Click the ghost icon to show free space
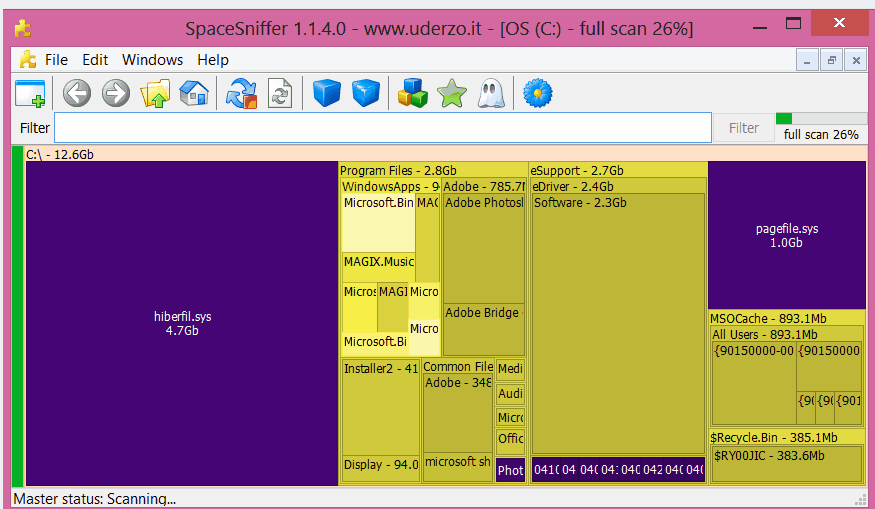 pos(491,93)
